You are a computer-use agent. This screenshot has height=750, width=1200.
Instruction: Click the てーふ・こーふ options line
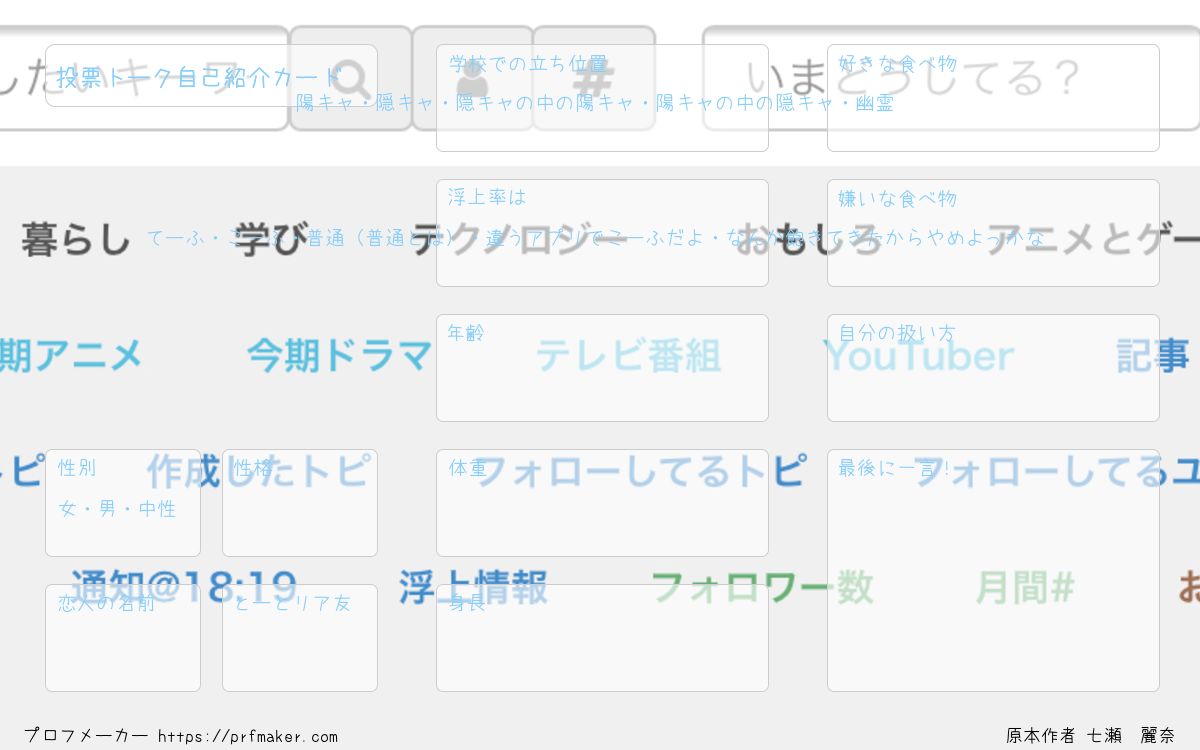click(596, 238)
